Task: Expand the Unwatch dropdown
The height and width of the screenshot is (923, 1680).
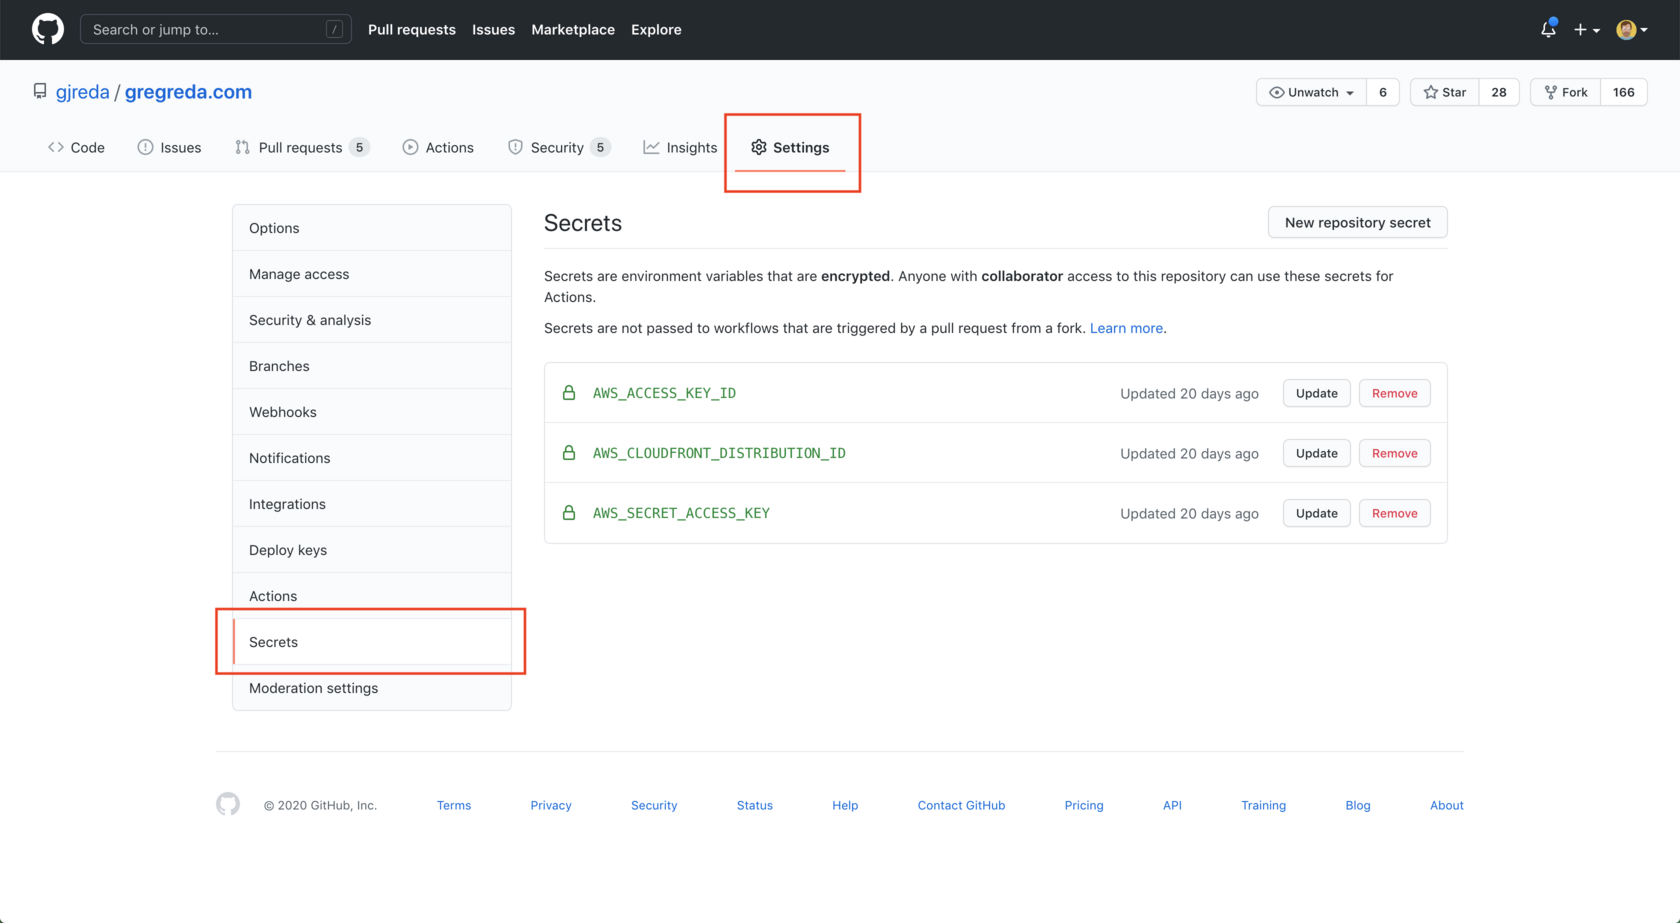Action: coord(1311,92)
